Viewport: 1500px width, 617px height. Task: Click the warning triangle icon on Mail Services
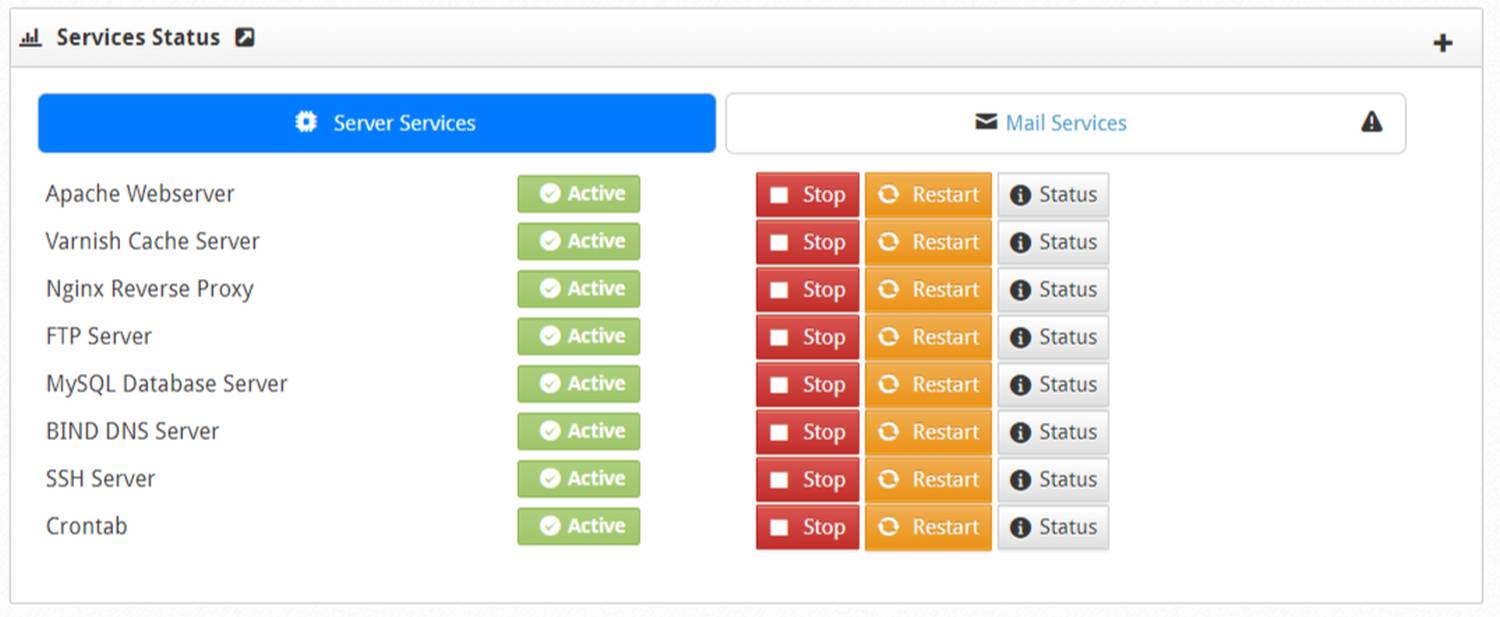pyautogui.click(x=1371, y=122)
